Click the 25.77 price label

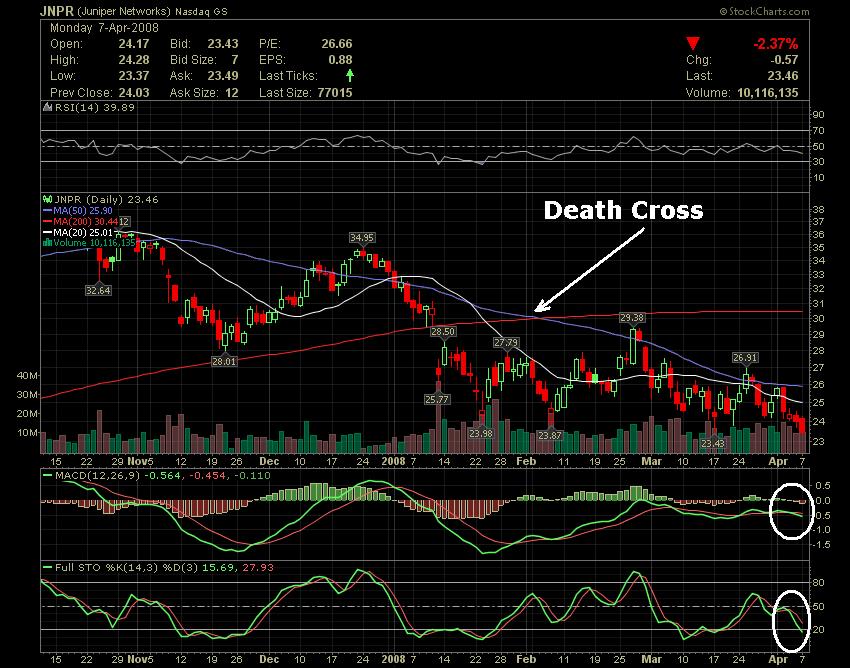coord(437,399)
